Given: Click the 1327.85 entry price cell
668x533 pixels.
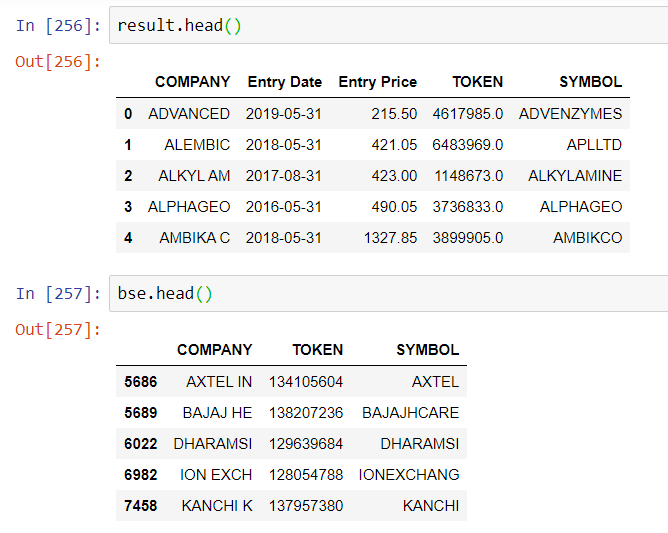Looking at the screenshot, I should click(x=390, y=238).
